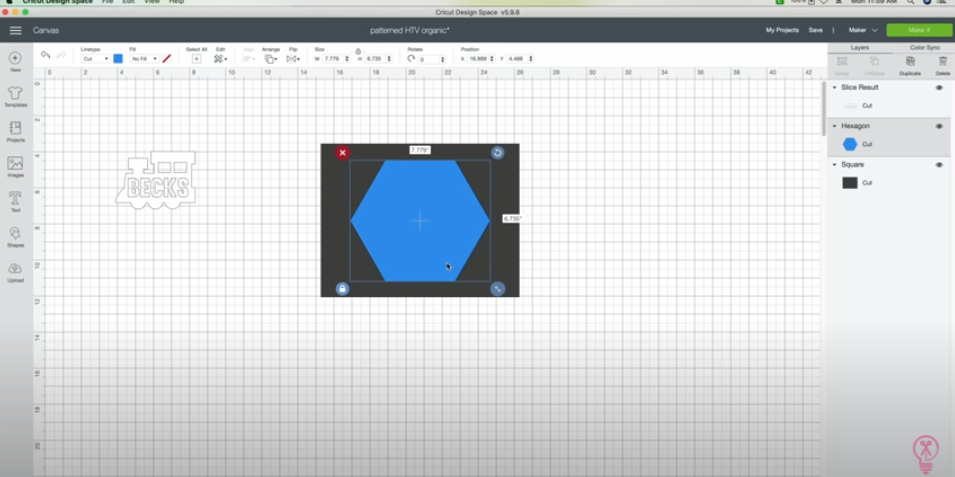Open the Linetype Cut dropdown
This screenshot has width=955, height=477.
pyautogui.click(x=96, y=59)
